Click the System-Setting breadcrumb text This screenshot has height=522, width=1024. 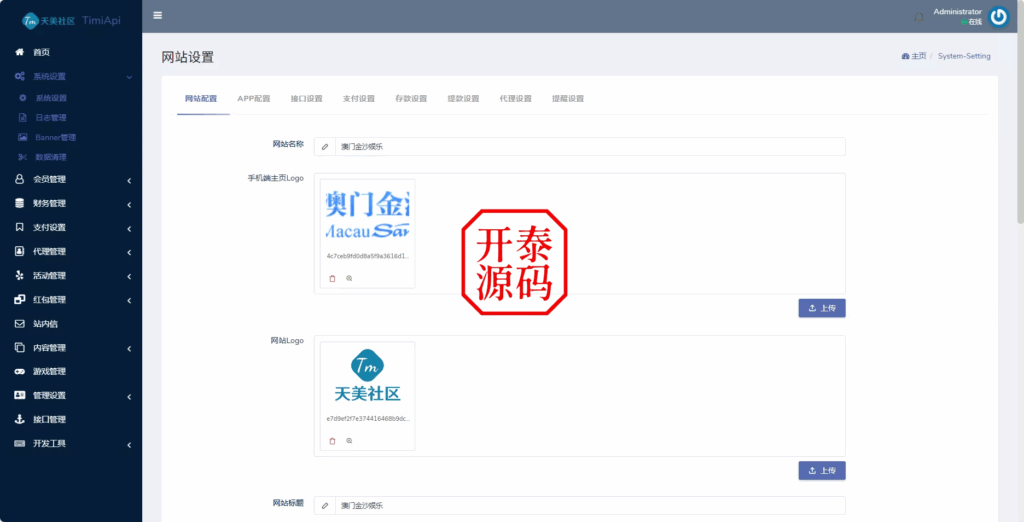click(964, 56)
